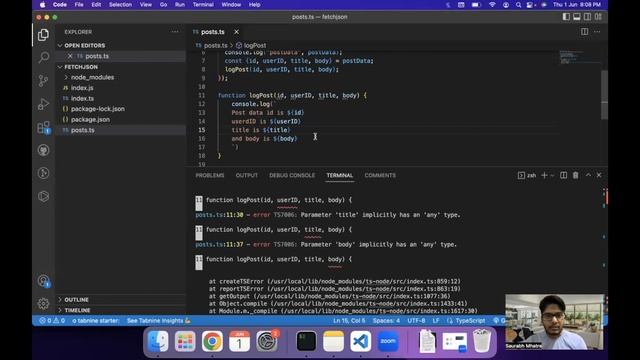Open the Extensions view

pos(43,127)
